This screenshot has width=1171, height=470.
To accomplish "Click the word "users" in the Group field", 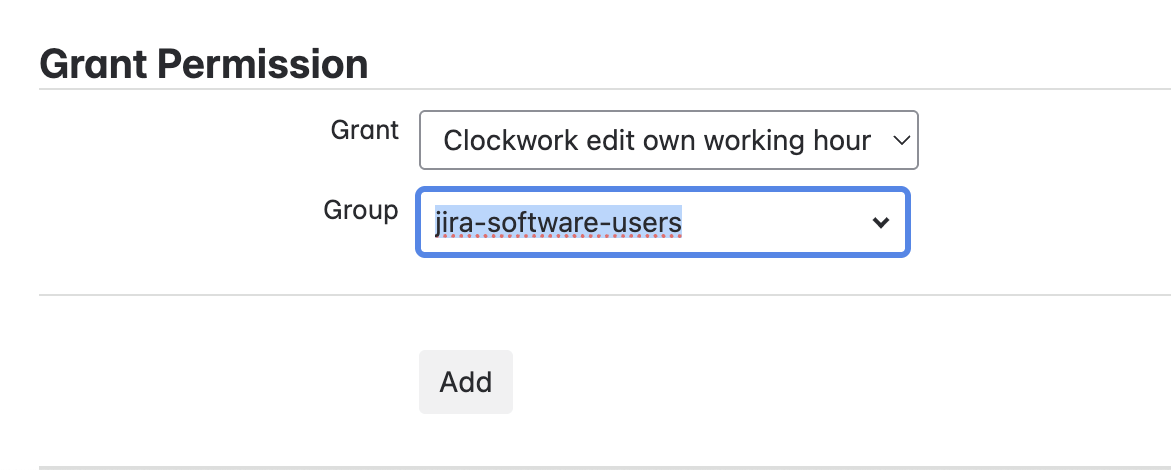I will [653, 222].
